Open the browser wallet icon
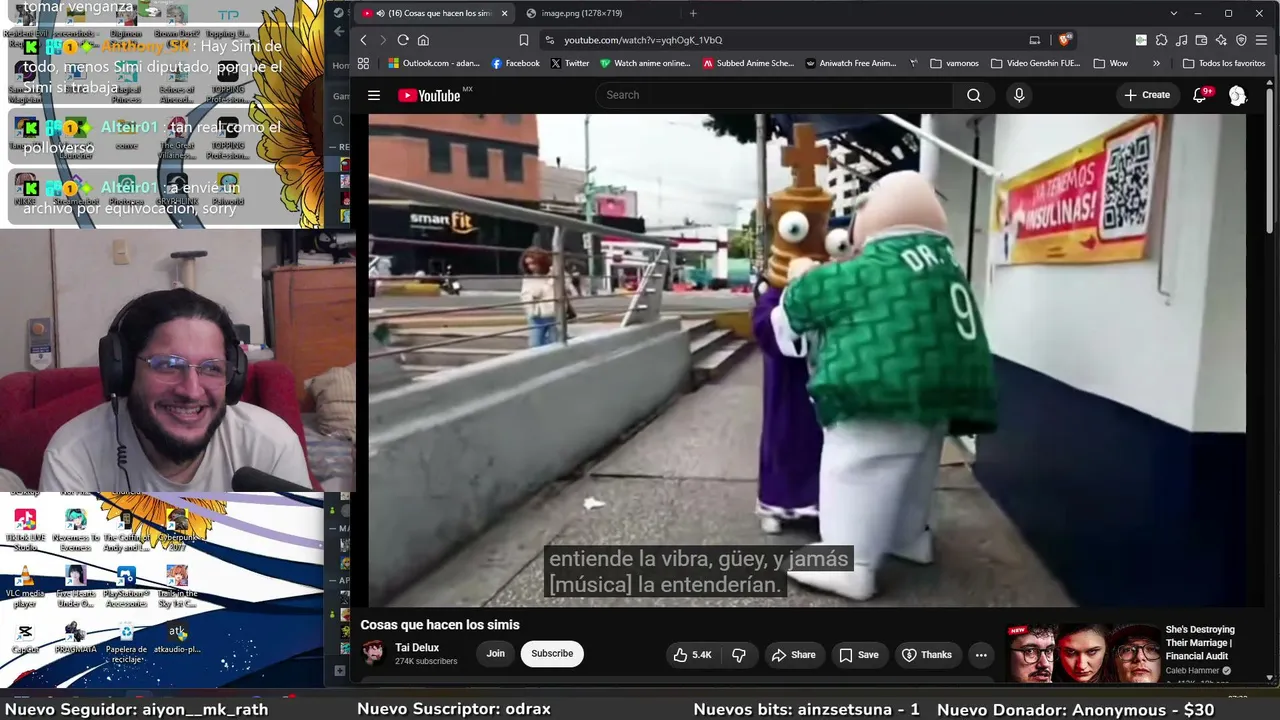 pos(1201,40)
